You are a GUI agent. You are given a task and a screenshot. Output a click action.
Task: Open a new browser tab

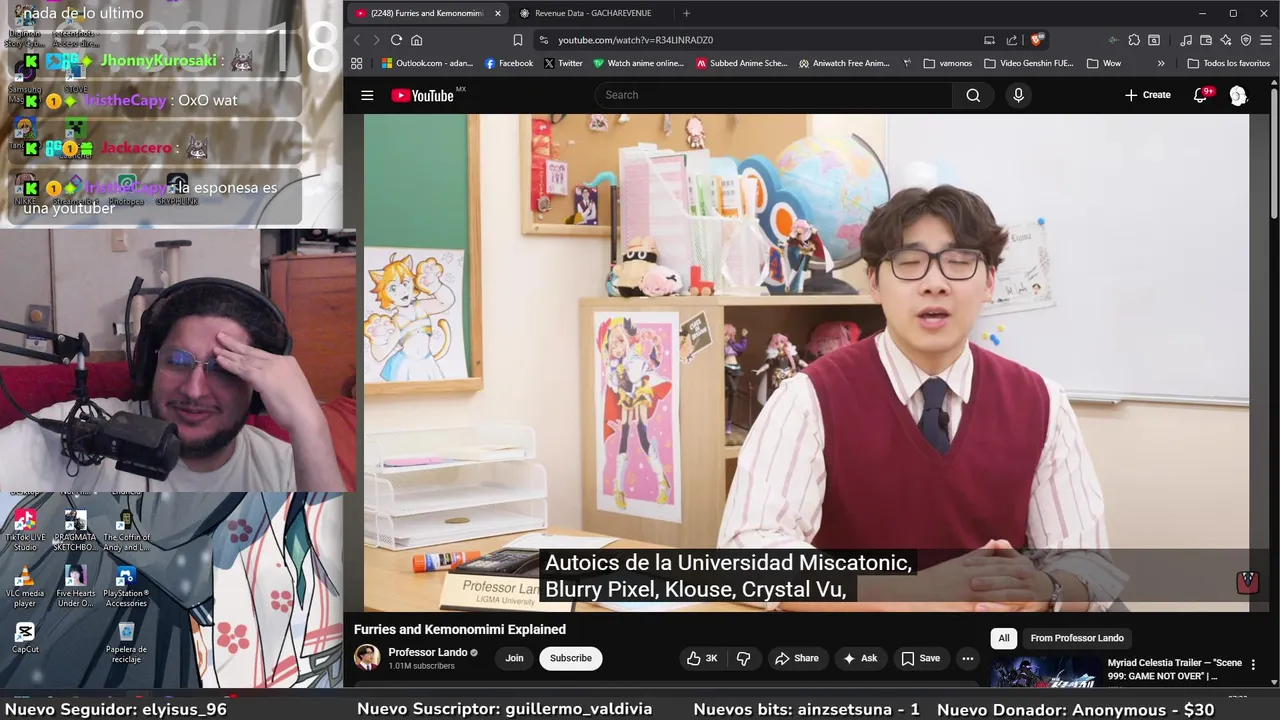coord(686,13)
